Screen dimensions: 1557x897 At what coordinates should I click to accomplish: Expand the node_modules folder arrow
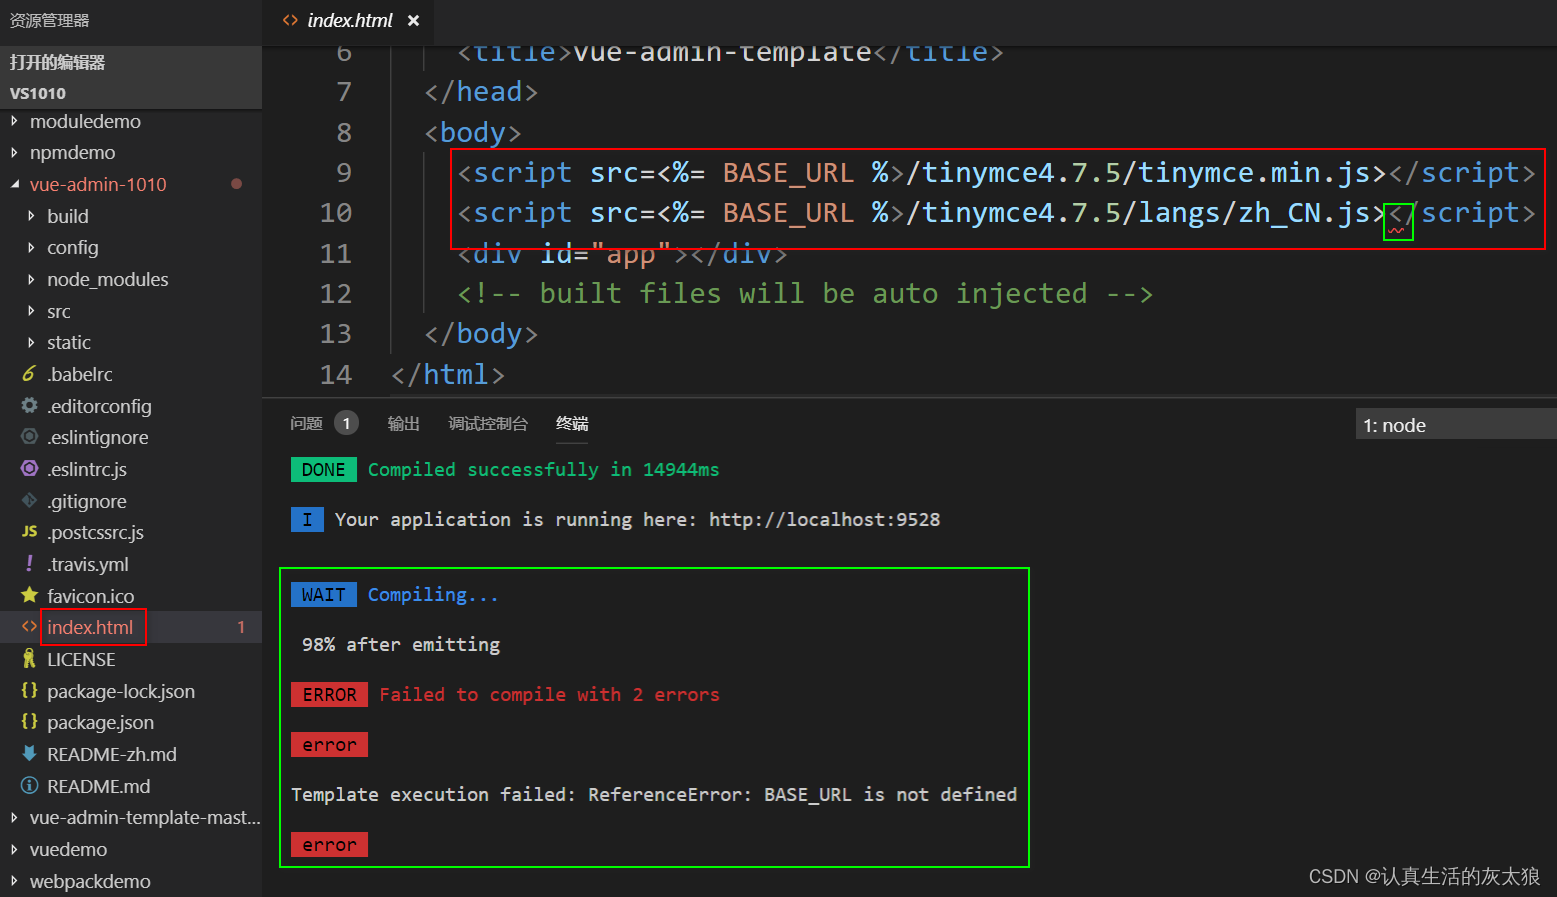(x=31, y=279)
